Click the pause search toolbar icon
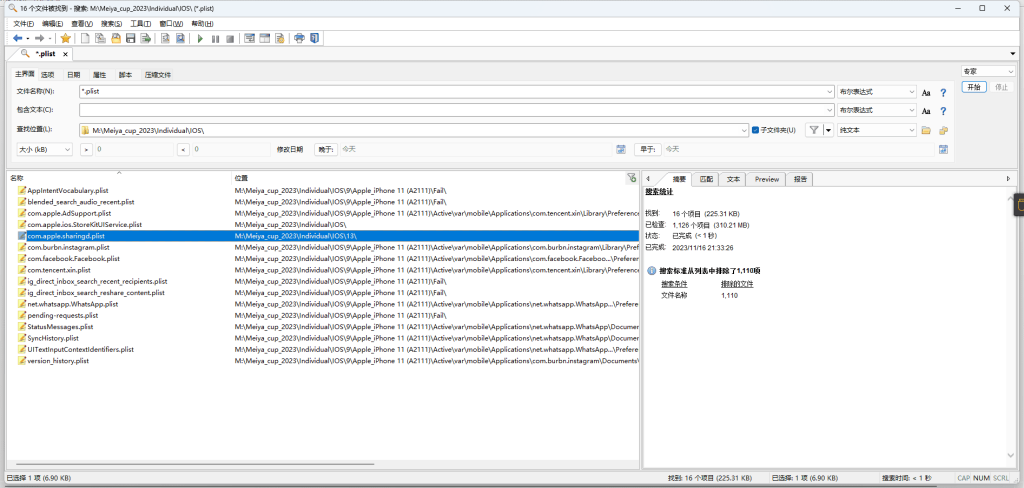Image resolution: width=1024 pixels, height=488 pixels. click(x=215, y=39)
